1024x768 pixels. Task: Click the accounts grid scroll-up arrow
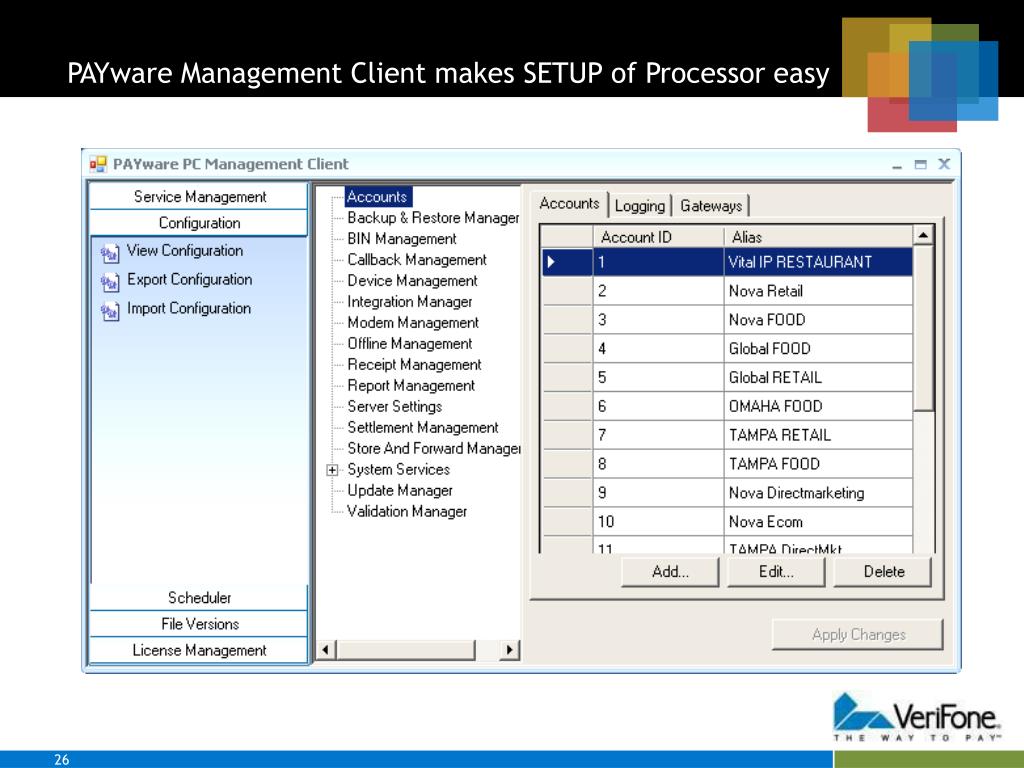923,235
